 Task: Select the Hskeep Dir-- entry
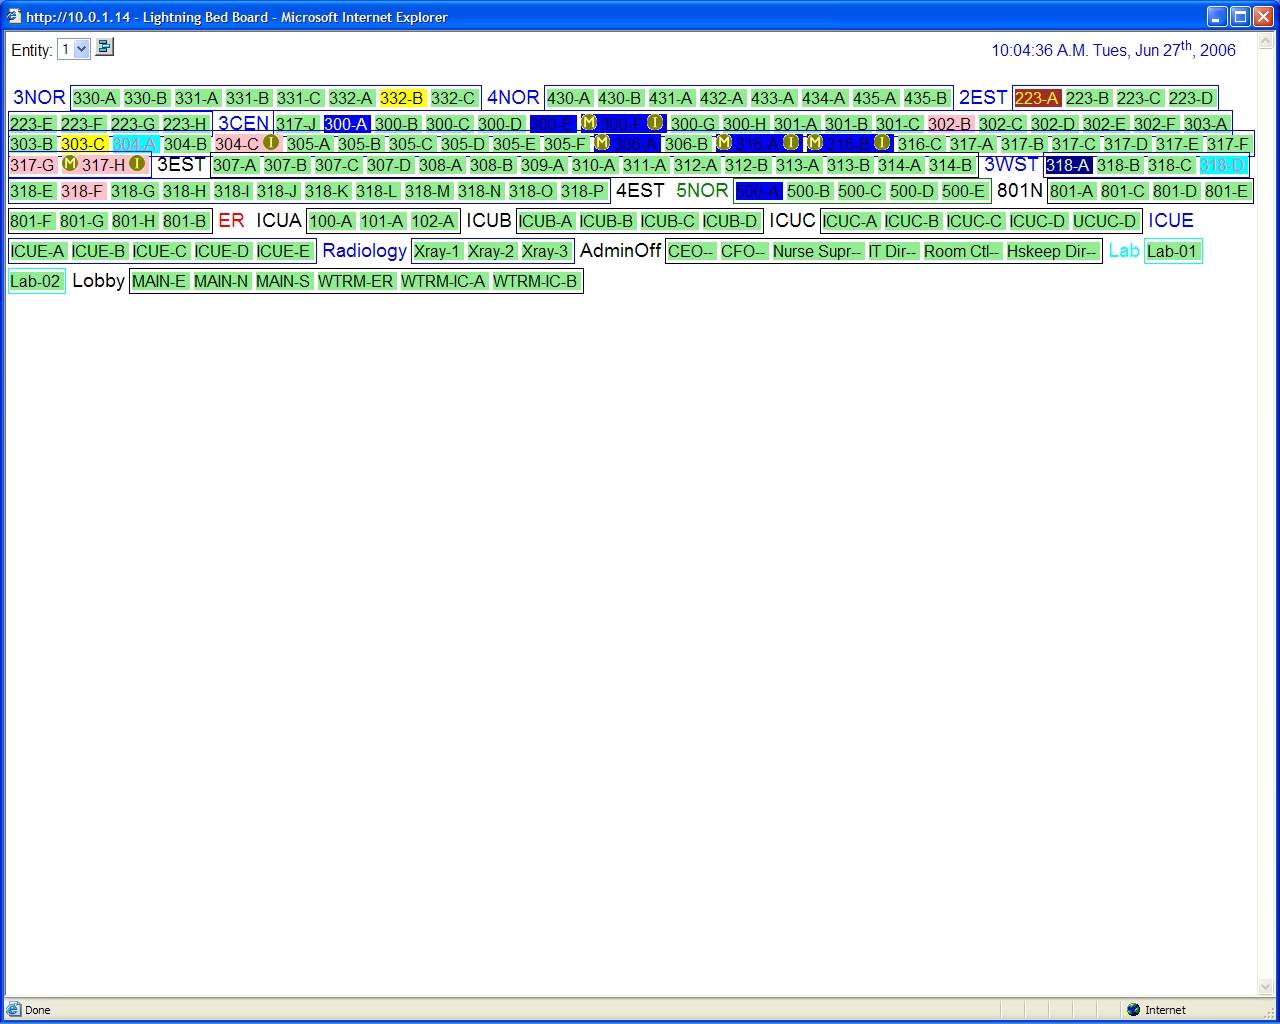(1052, 251)
